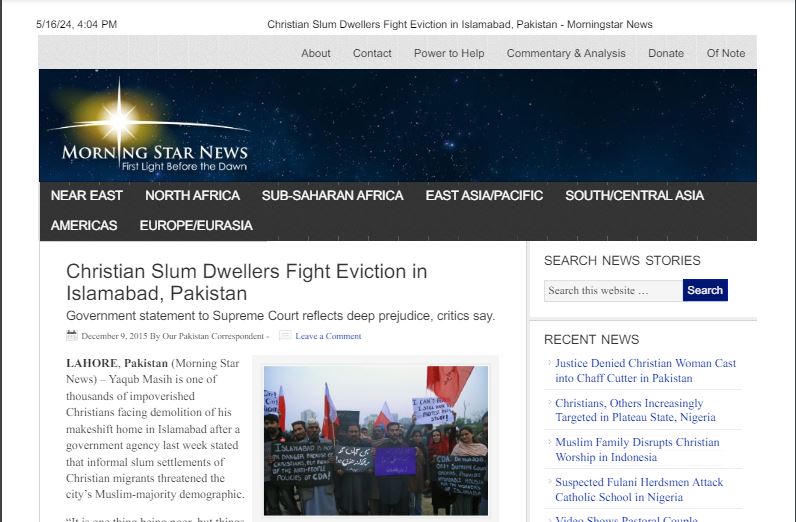Open the Contact page
796x522 pixels.
(372, 53)
